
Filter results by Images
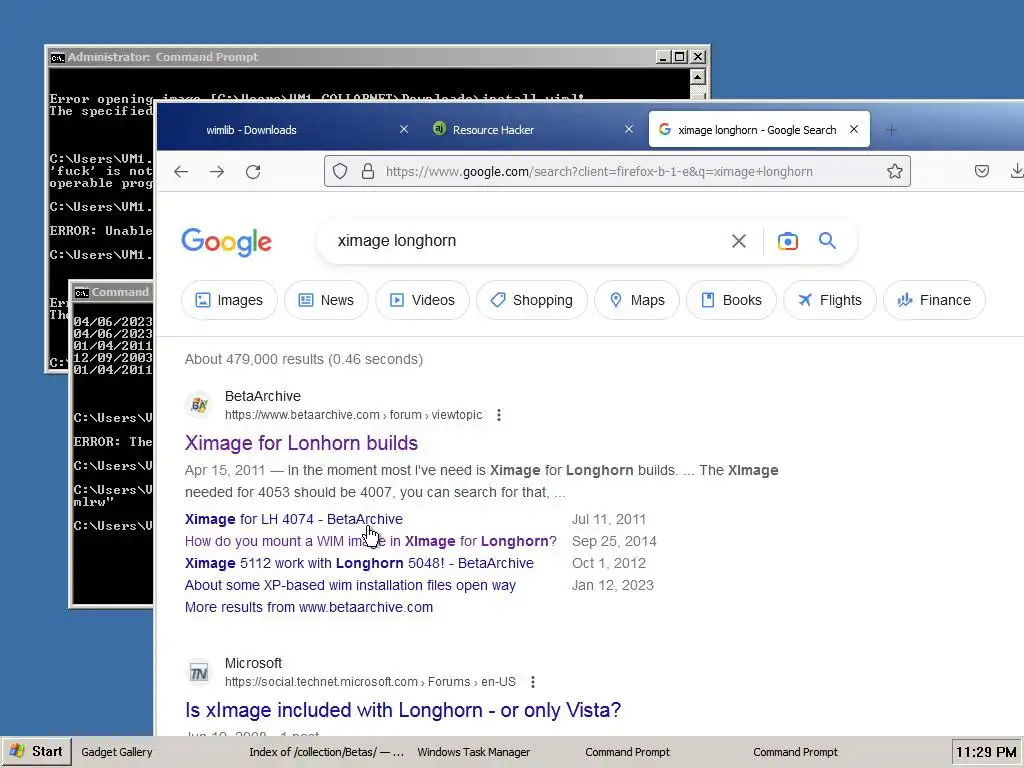(x=229, y=300)
